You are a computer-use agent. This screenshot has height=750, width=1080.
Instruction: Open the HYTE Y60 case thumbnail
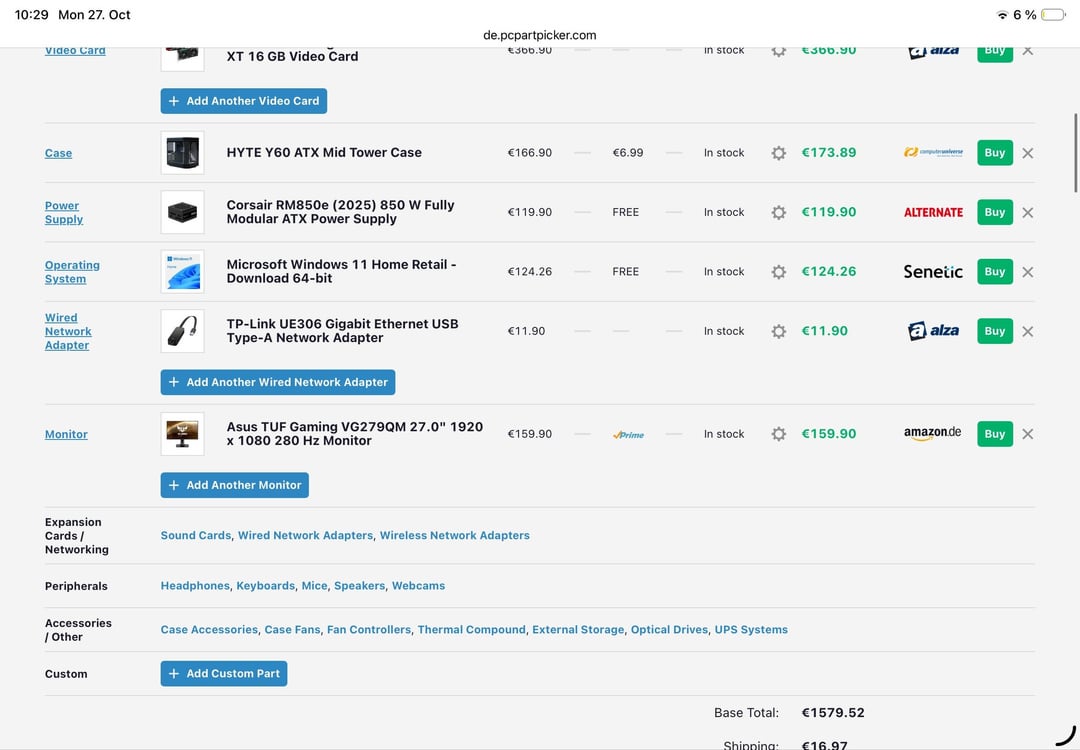[x=182, y=153]
